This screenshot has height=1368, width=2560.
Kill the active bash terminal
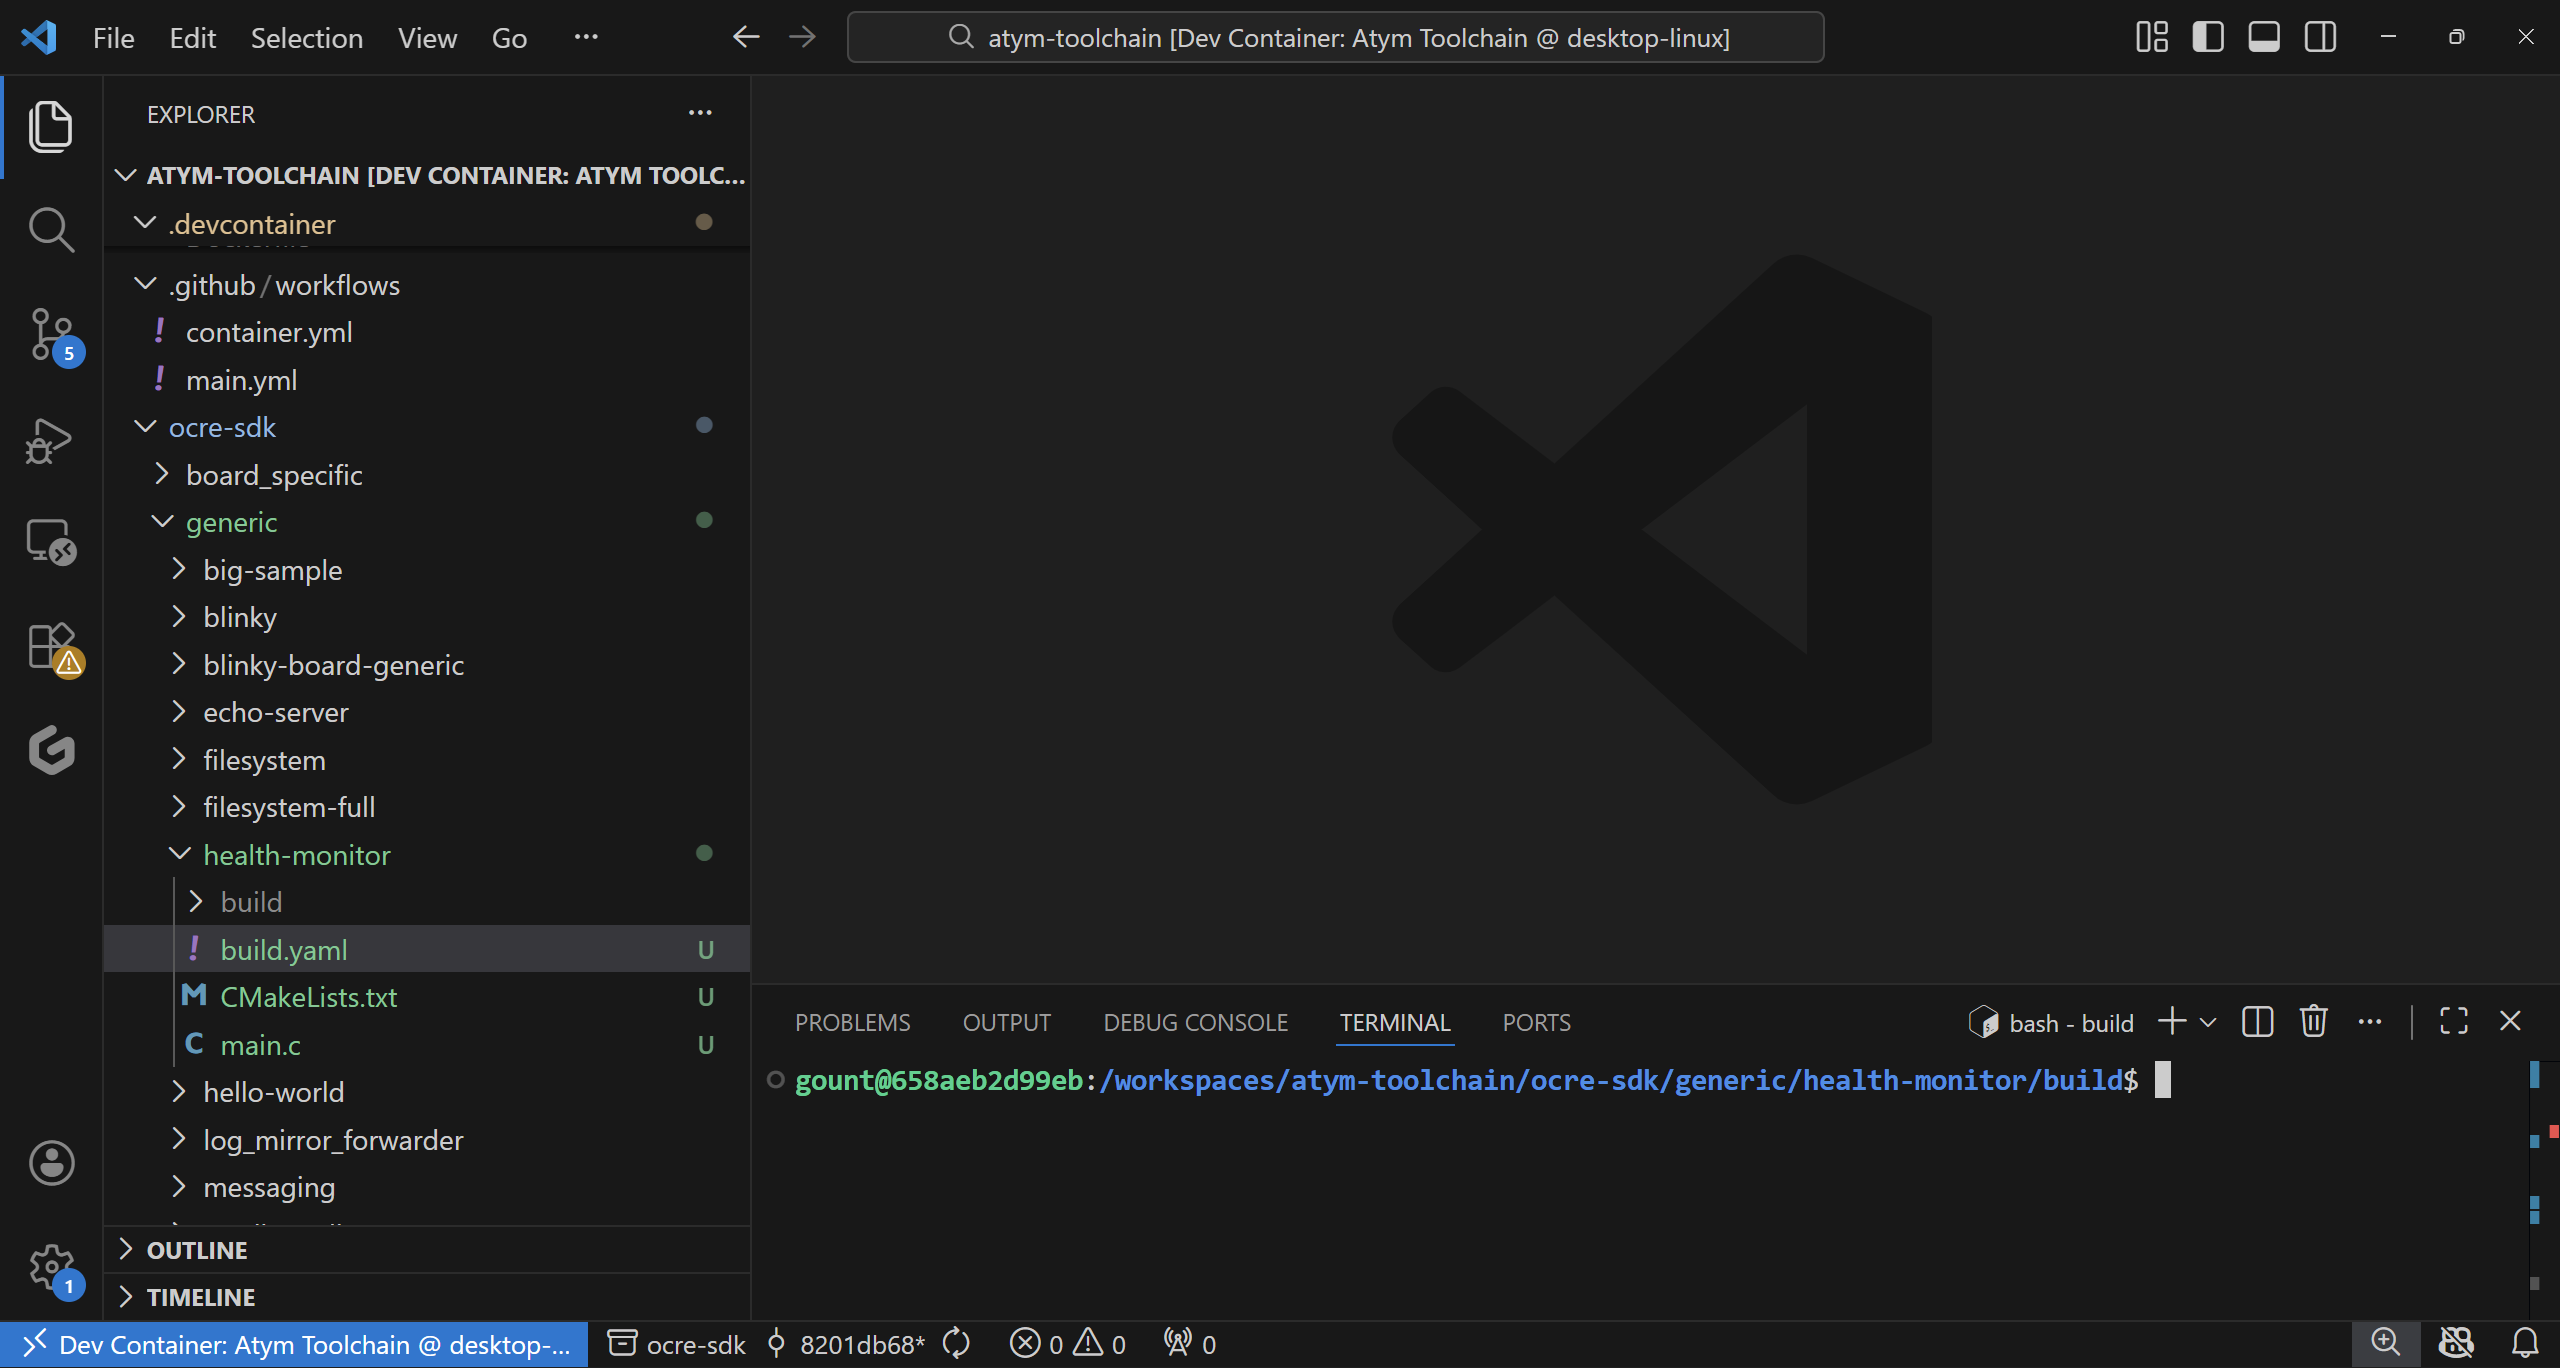coord(2312,1021)
